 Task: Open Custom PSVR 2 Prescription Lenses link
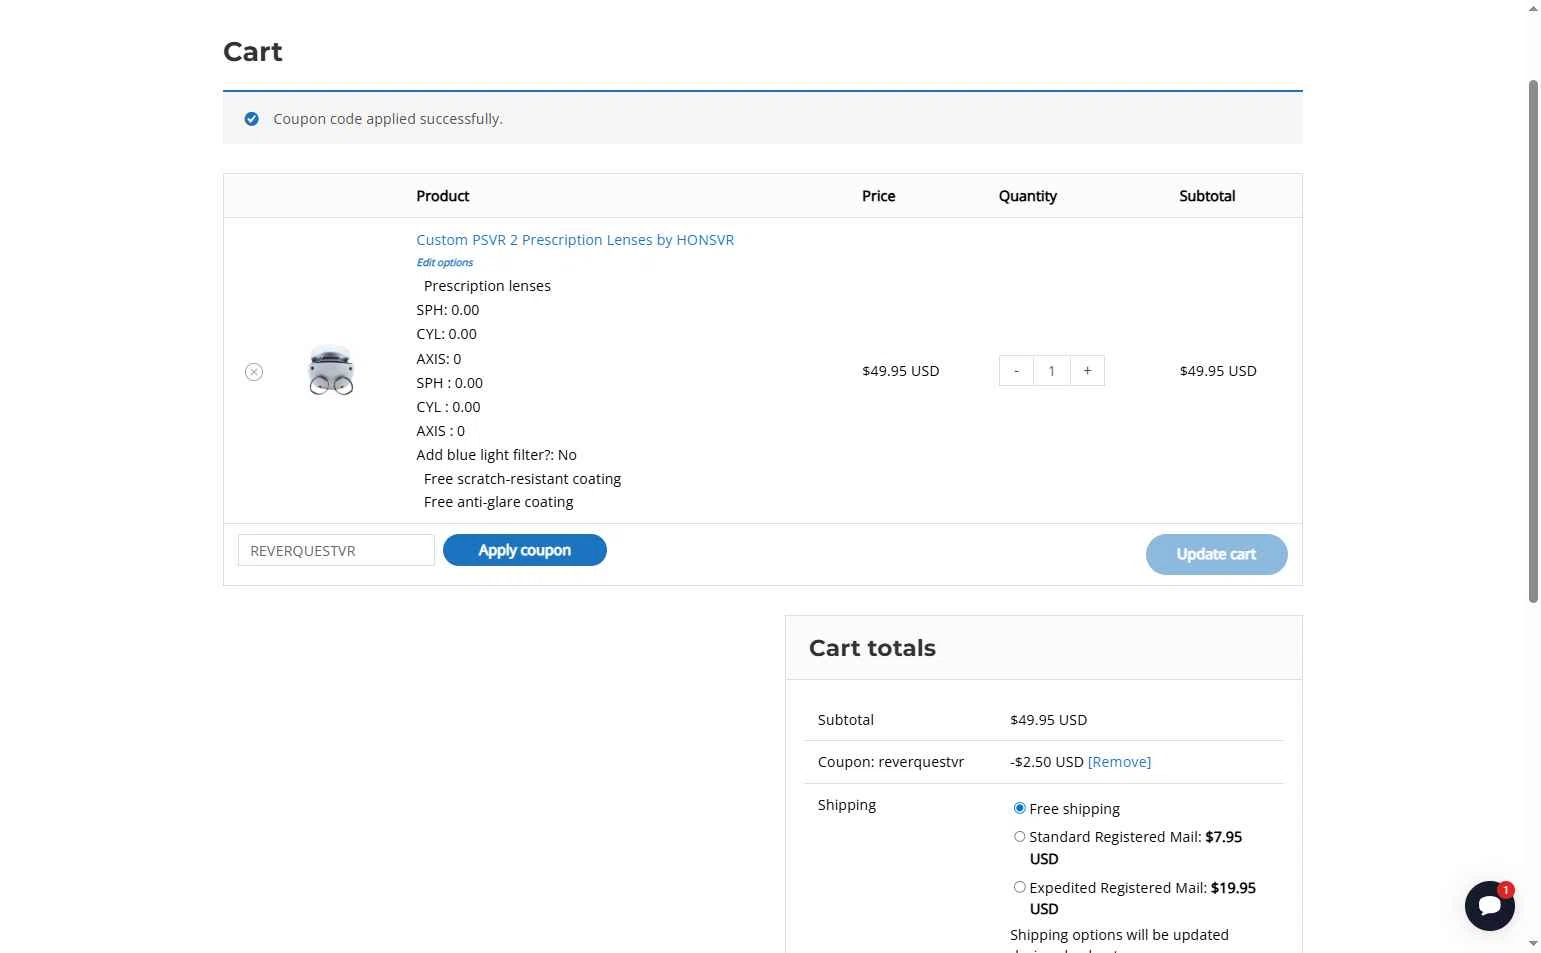click(x=575, y=240)
